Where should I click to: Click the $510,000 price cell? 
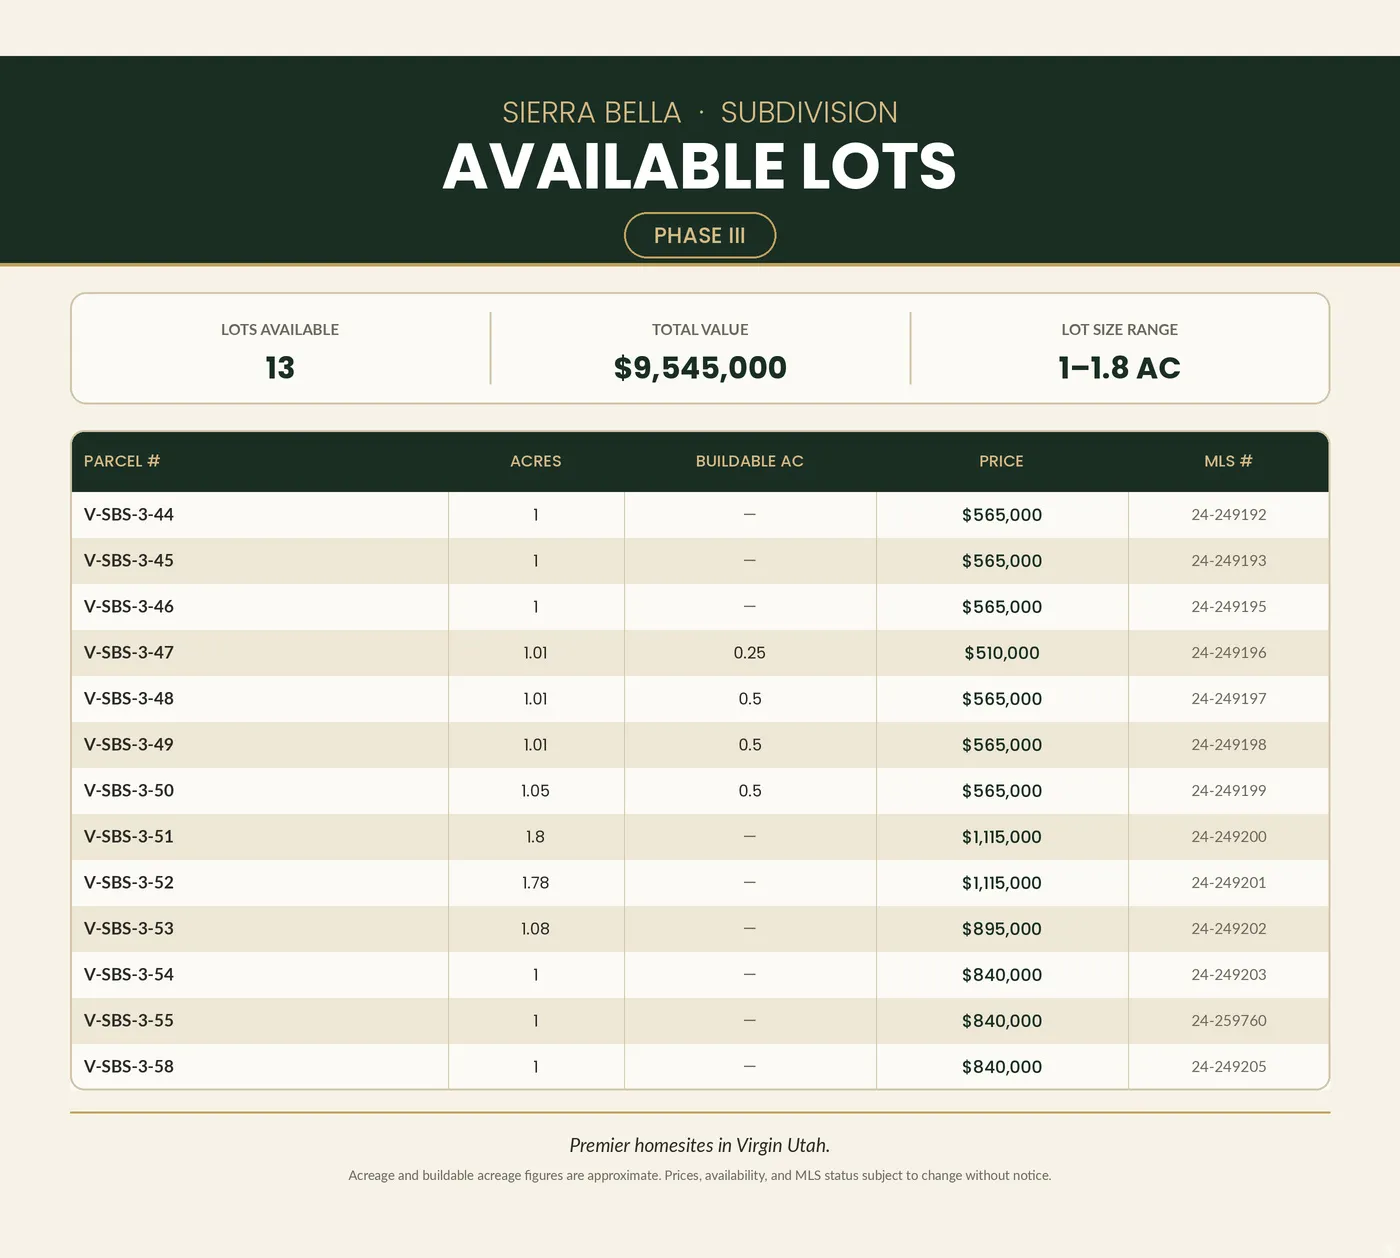[x=1002, y=653]
